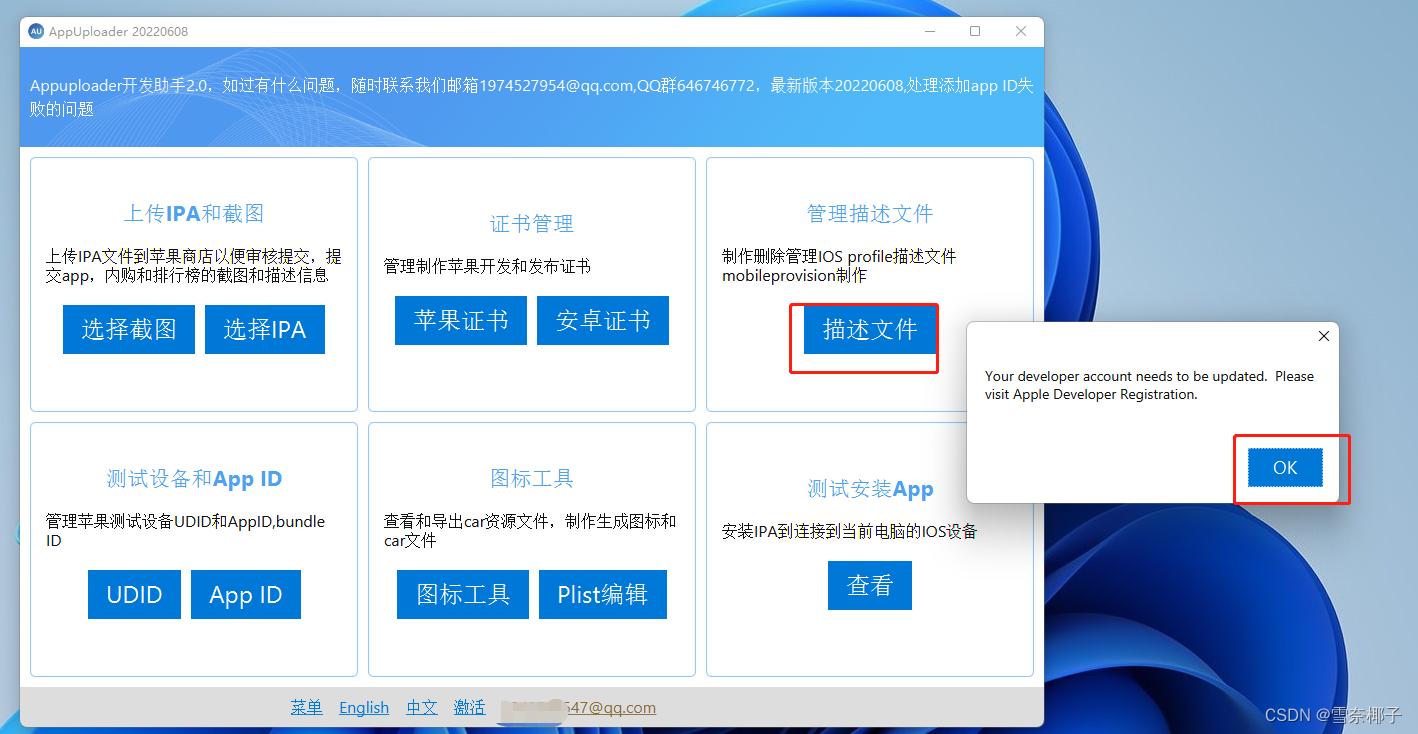Switch language to English

click(364, 707)
